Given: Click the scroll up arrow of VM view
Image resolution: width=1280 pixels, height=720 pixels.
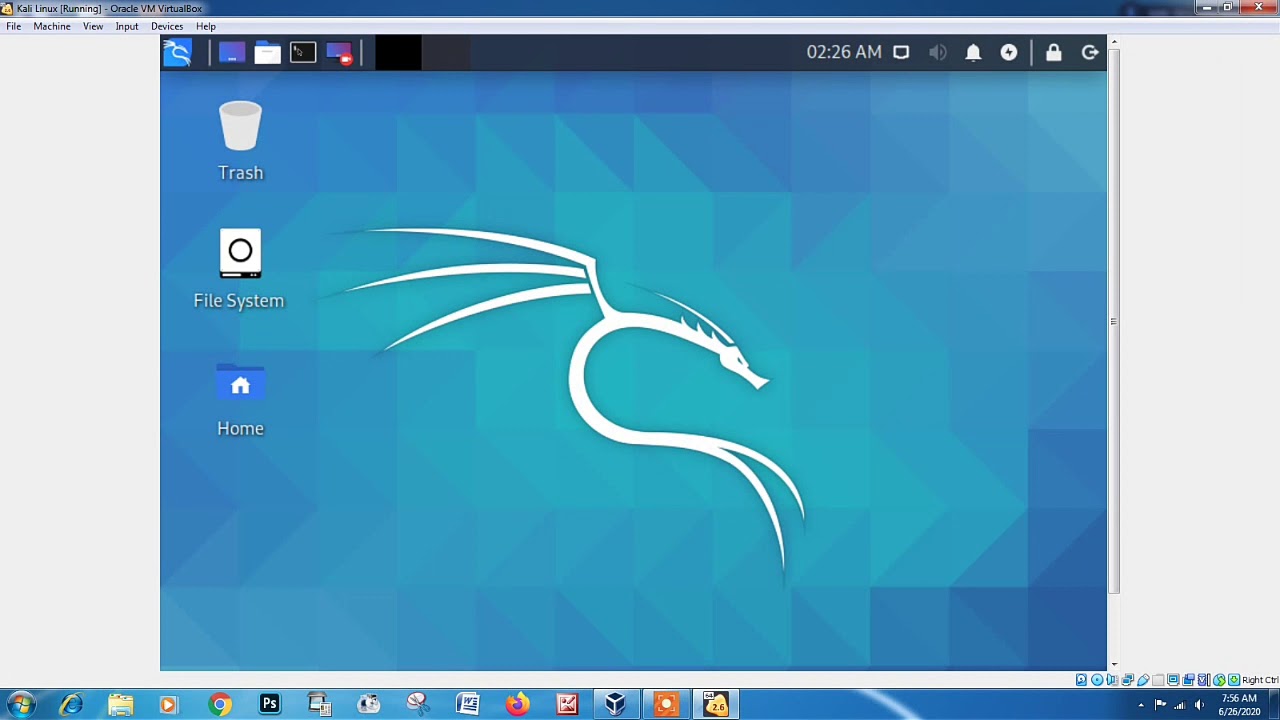Looking at the screenshot, I should [x=1113, y=42].
